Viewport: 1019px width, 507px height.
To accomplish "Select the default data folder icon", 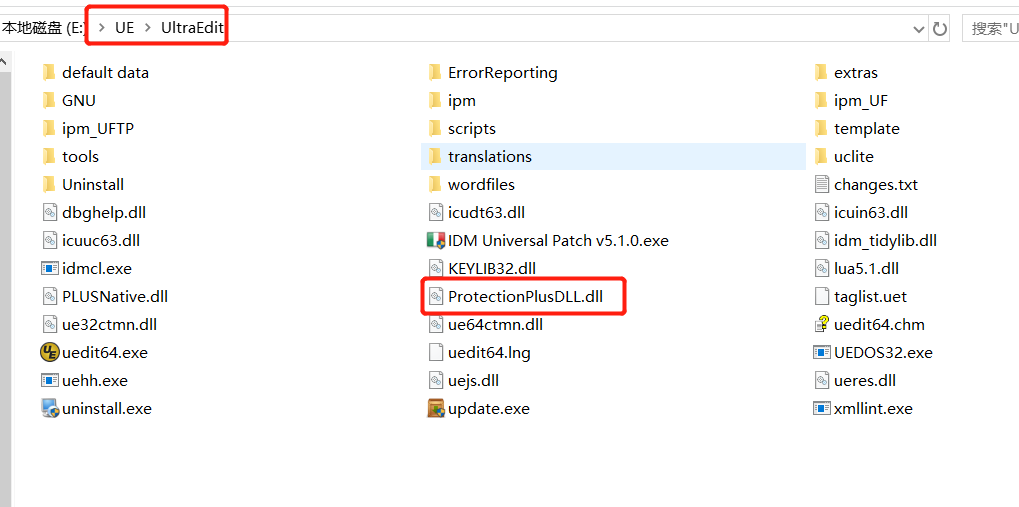I will click(x=49, y=72).
